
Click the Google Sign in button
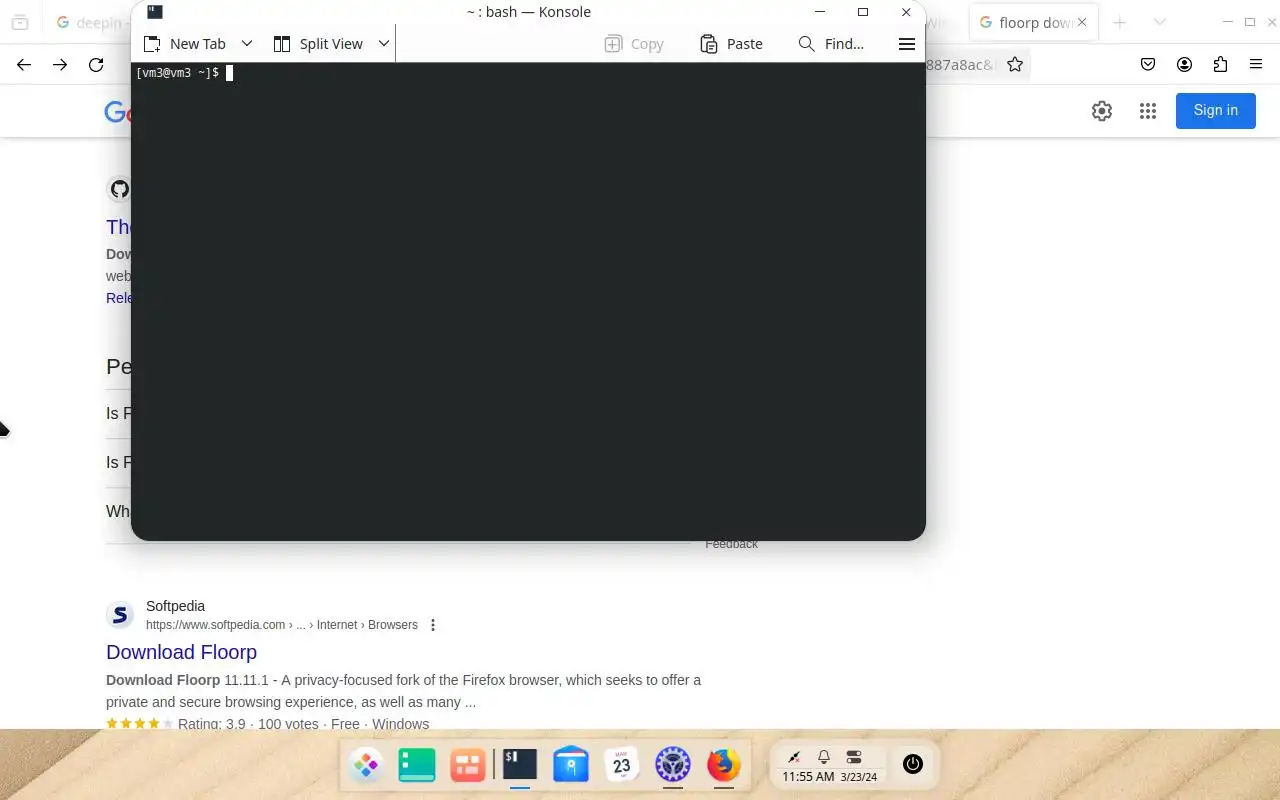1215,110
